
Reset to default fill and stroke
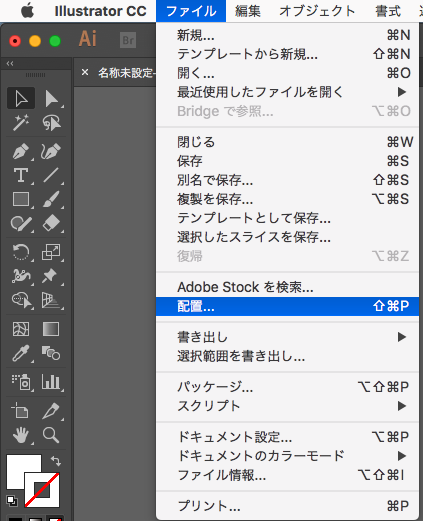pyautogui.click(x=12, y=501)
